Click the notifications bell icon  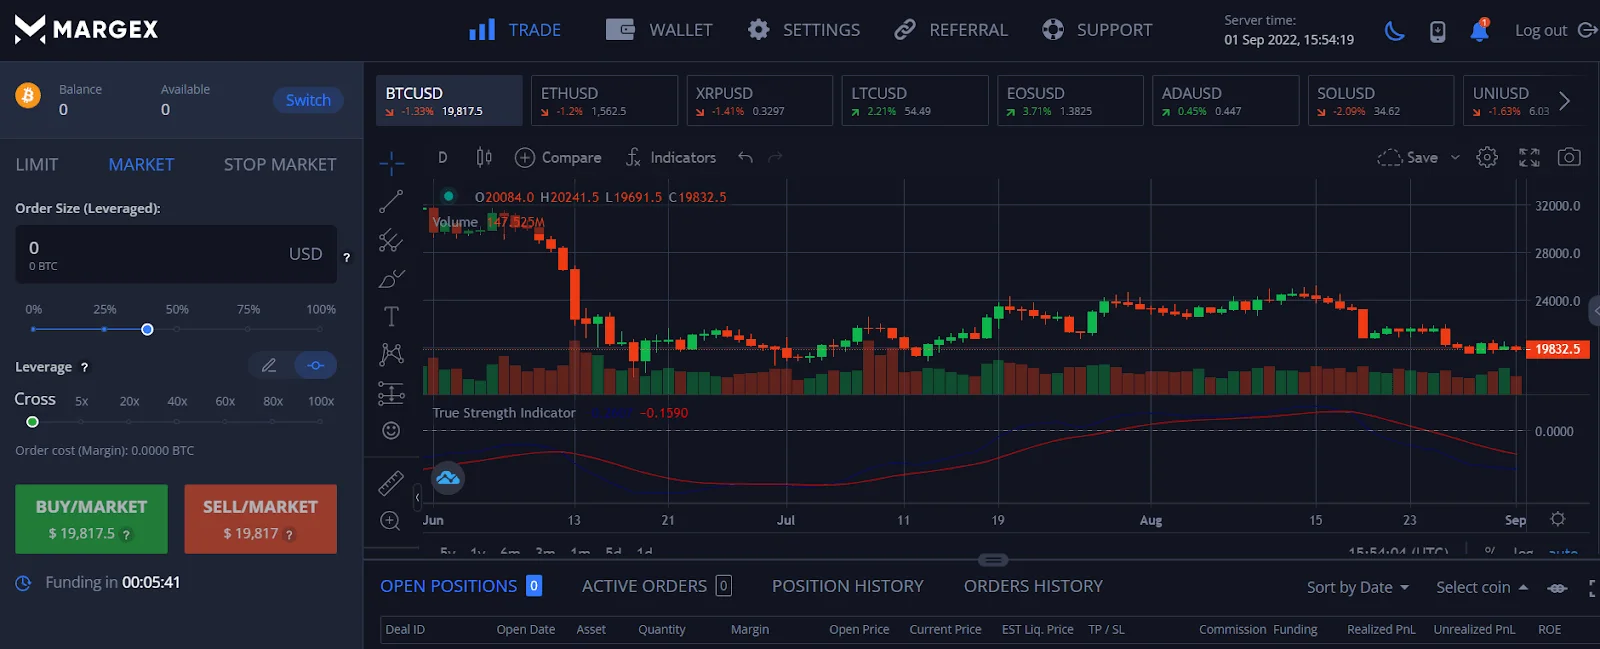point(1479,31)
